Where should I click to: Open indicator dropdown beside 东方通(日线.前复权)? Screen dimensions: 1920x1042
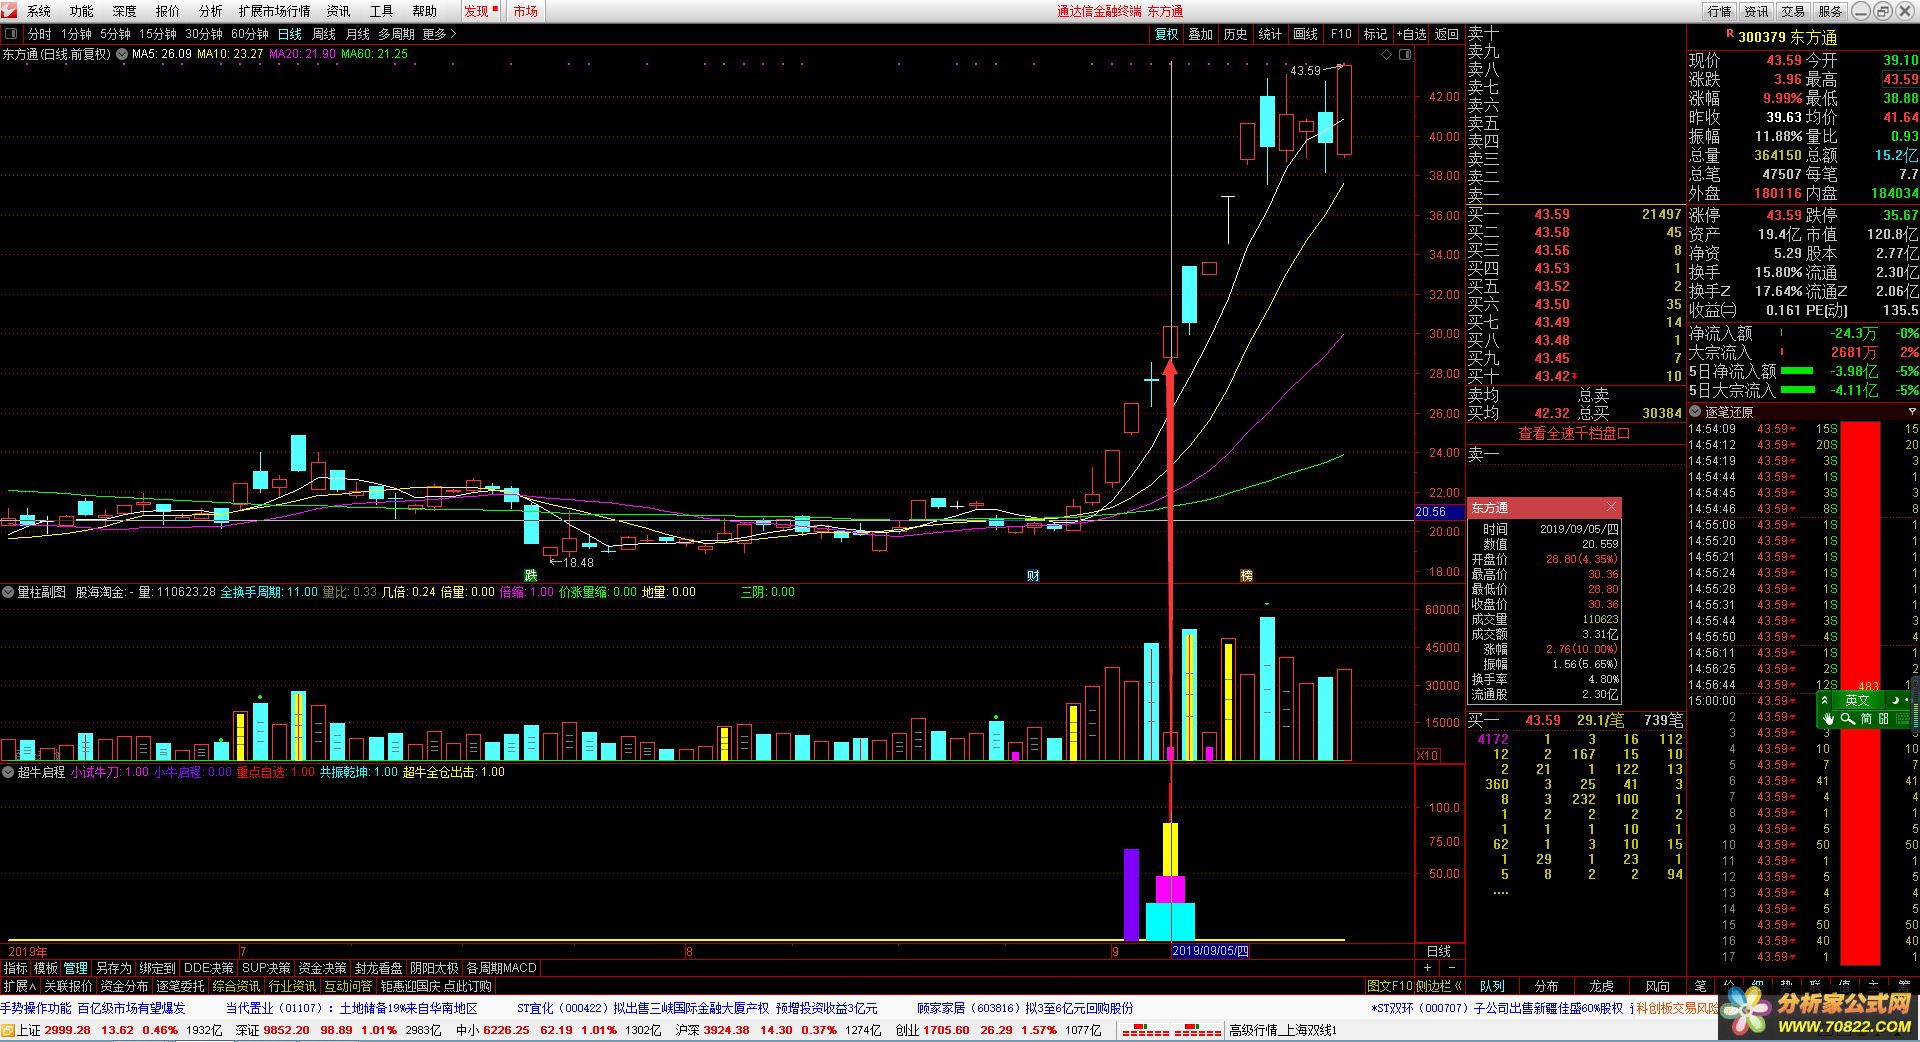pyautogui.click(x=123, y=54)
